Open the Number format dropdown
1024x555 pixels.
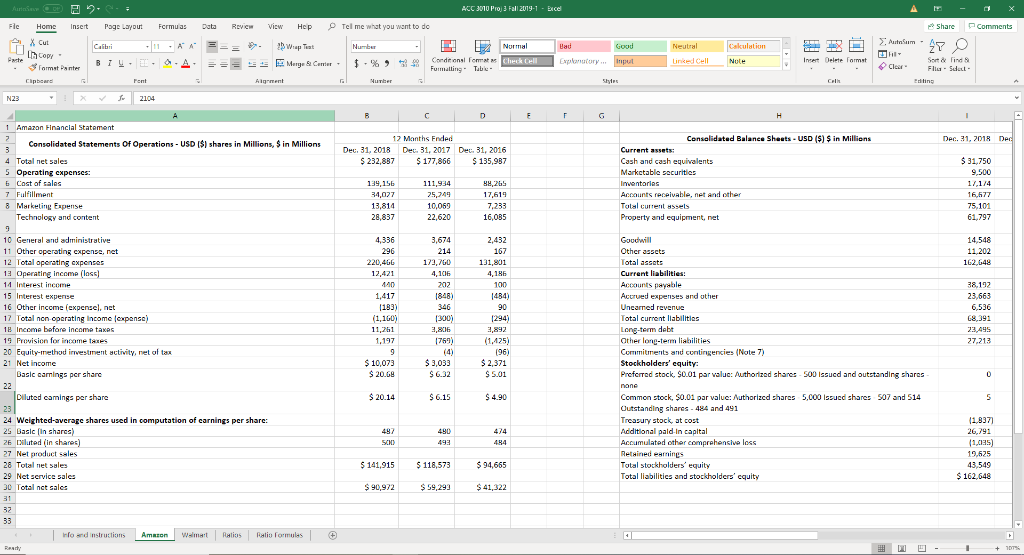(x=417, y=46)
